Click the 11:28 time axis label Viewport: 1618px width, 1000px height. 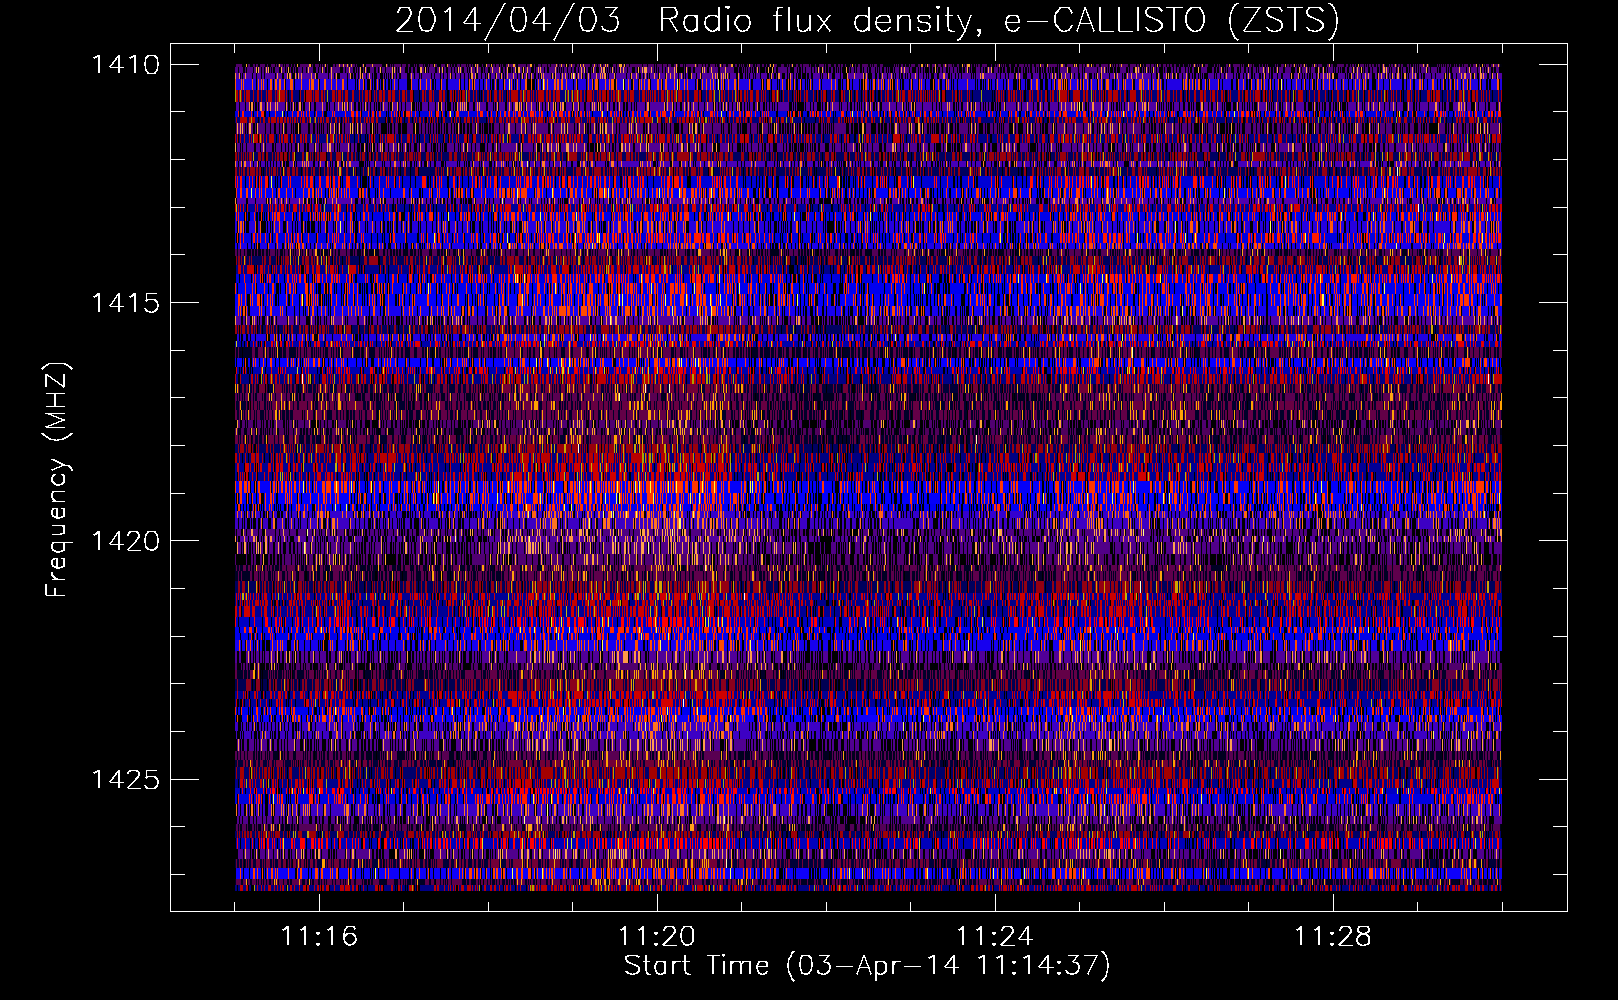tap(1333, 936)
